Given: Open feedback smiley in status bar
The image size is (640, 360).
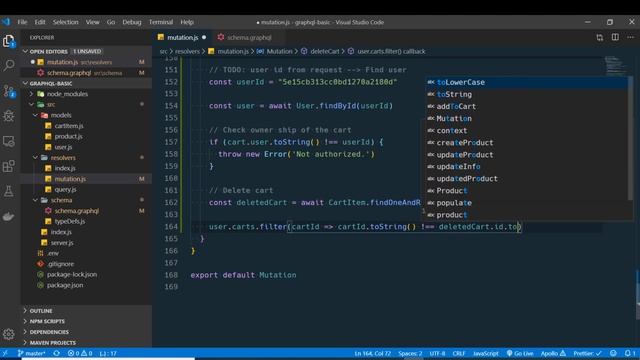Looking at the screenshot, I should pyautogui.click(x=613, y=353).
